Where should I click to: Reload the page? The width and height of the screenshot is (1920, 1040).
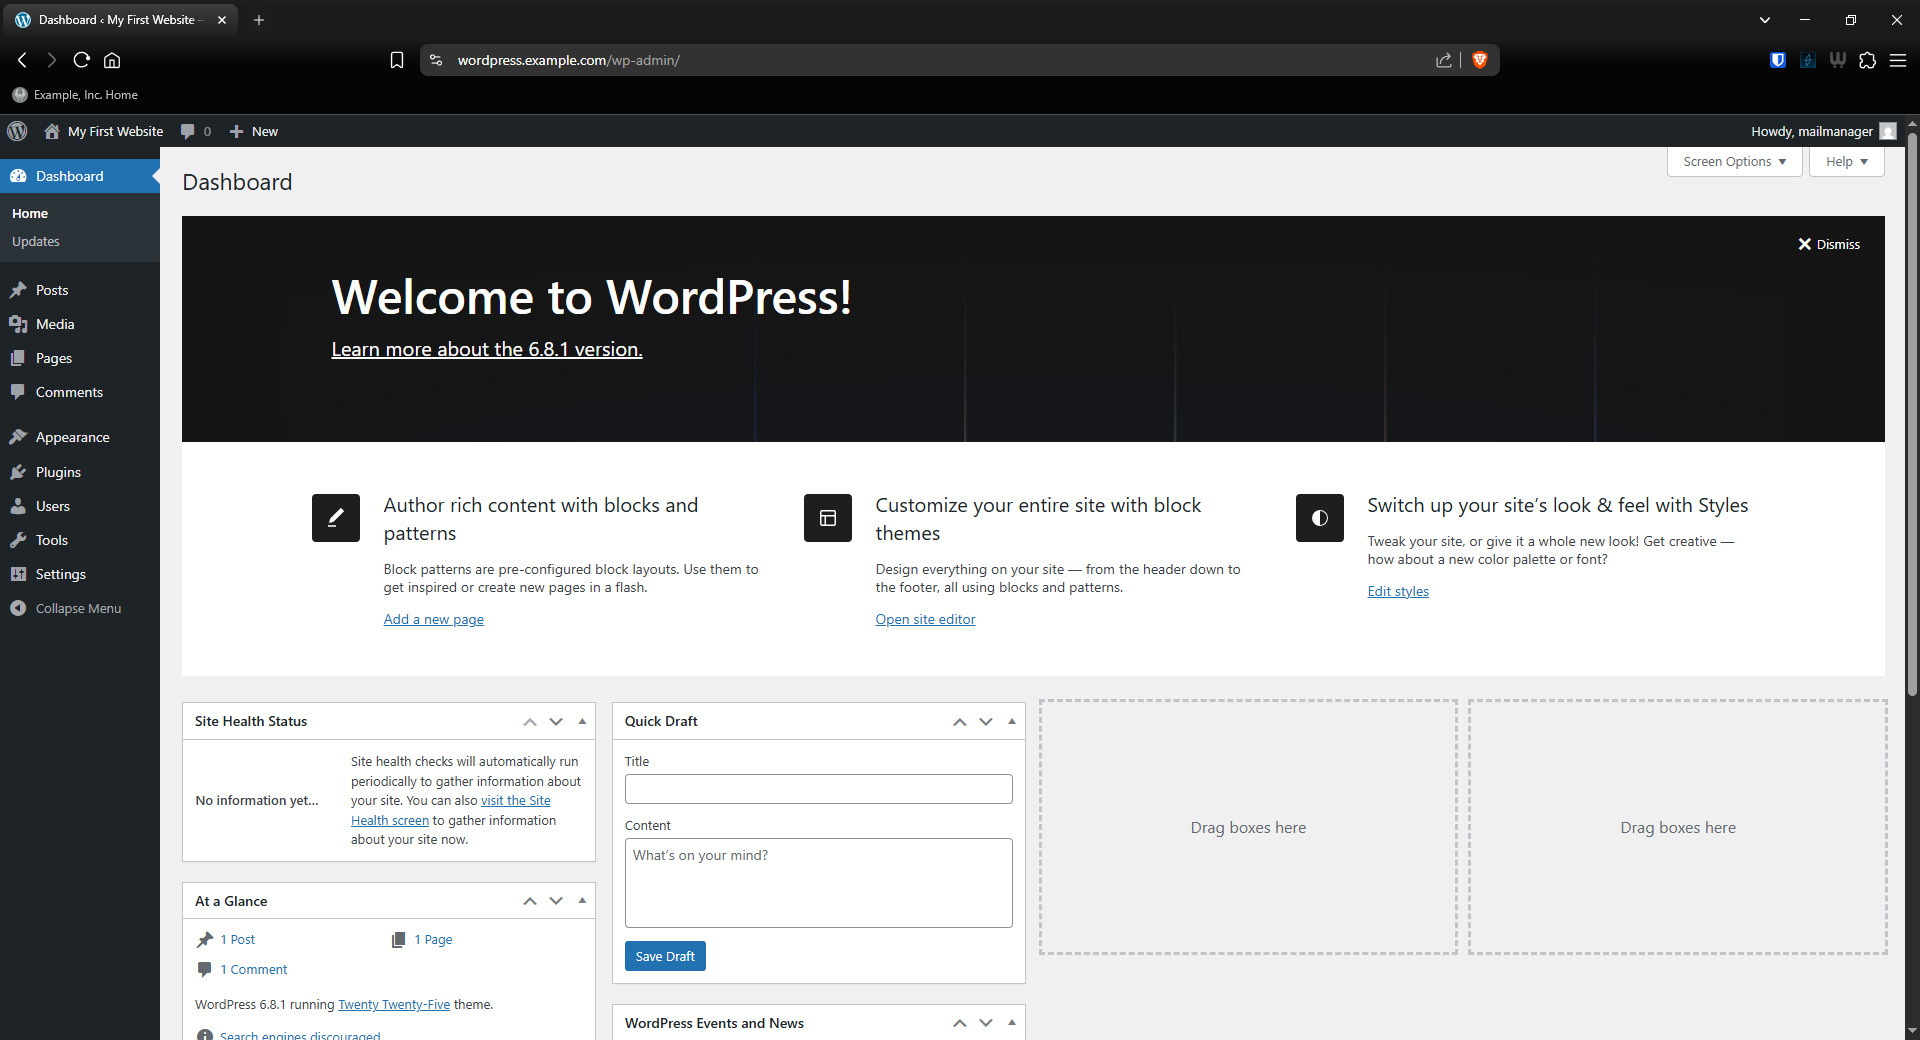tap(82, 60)
